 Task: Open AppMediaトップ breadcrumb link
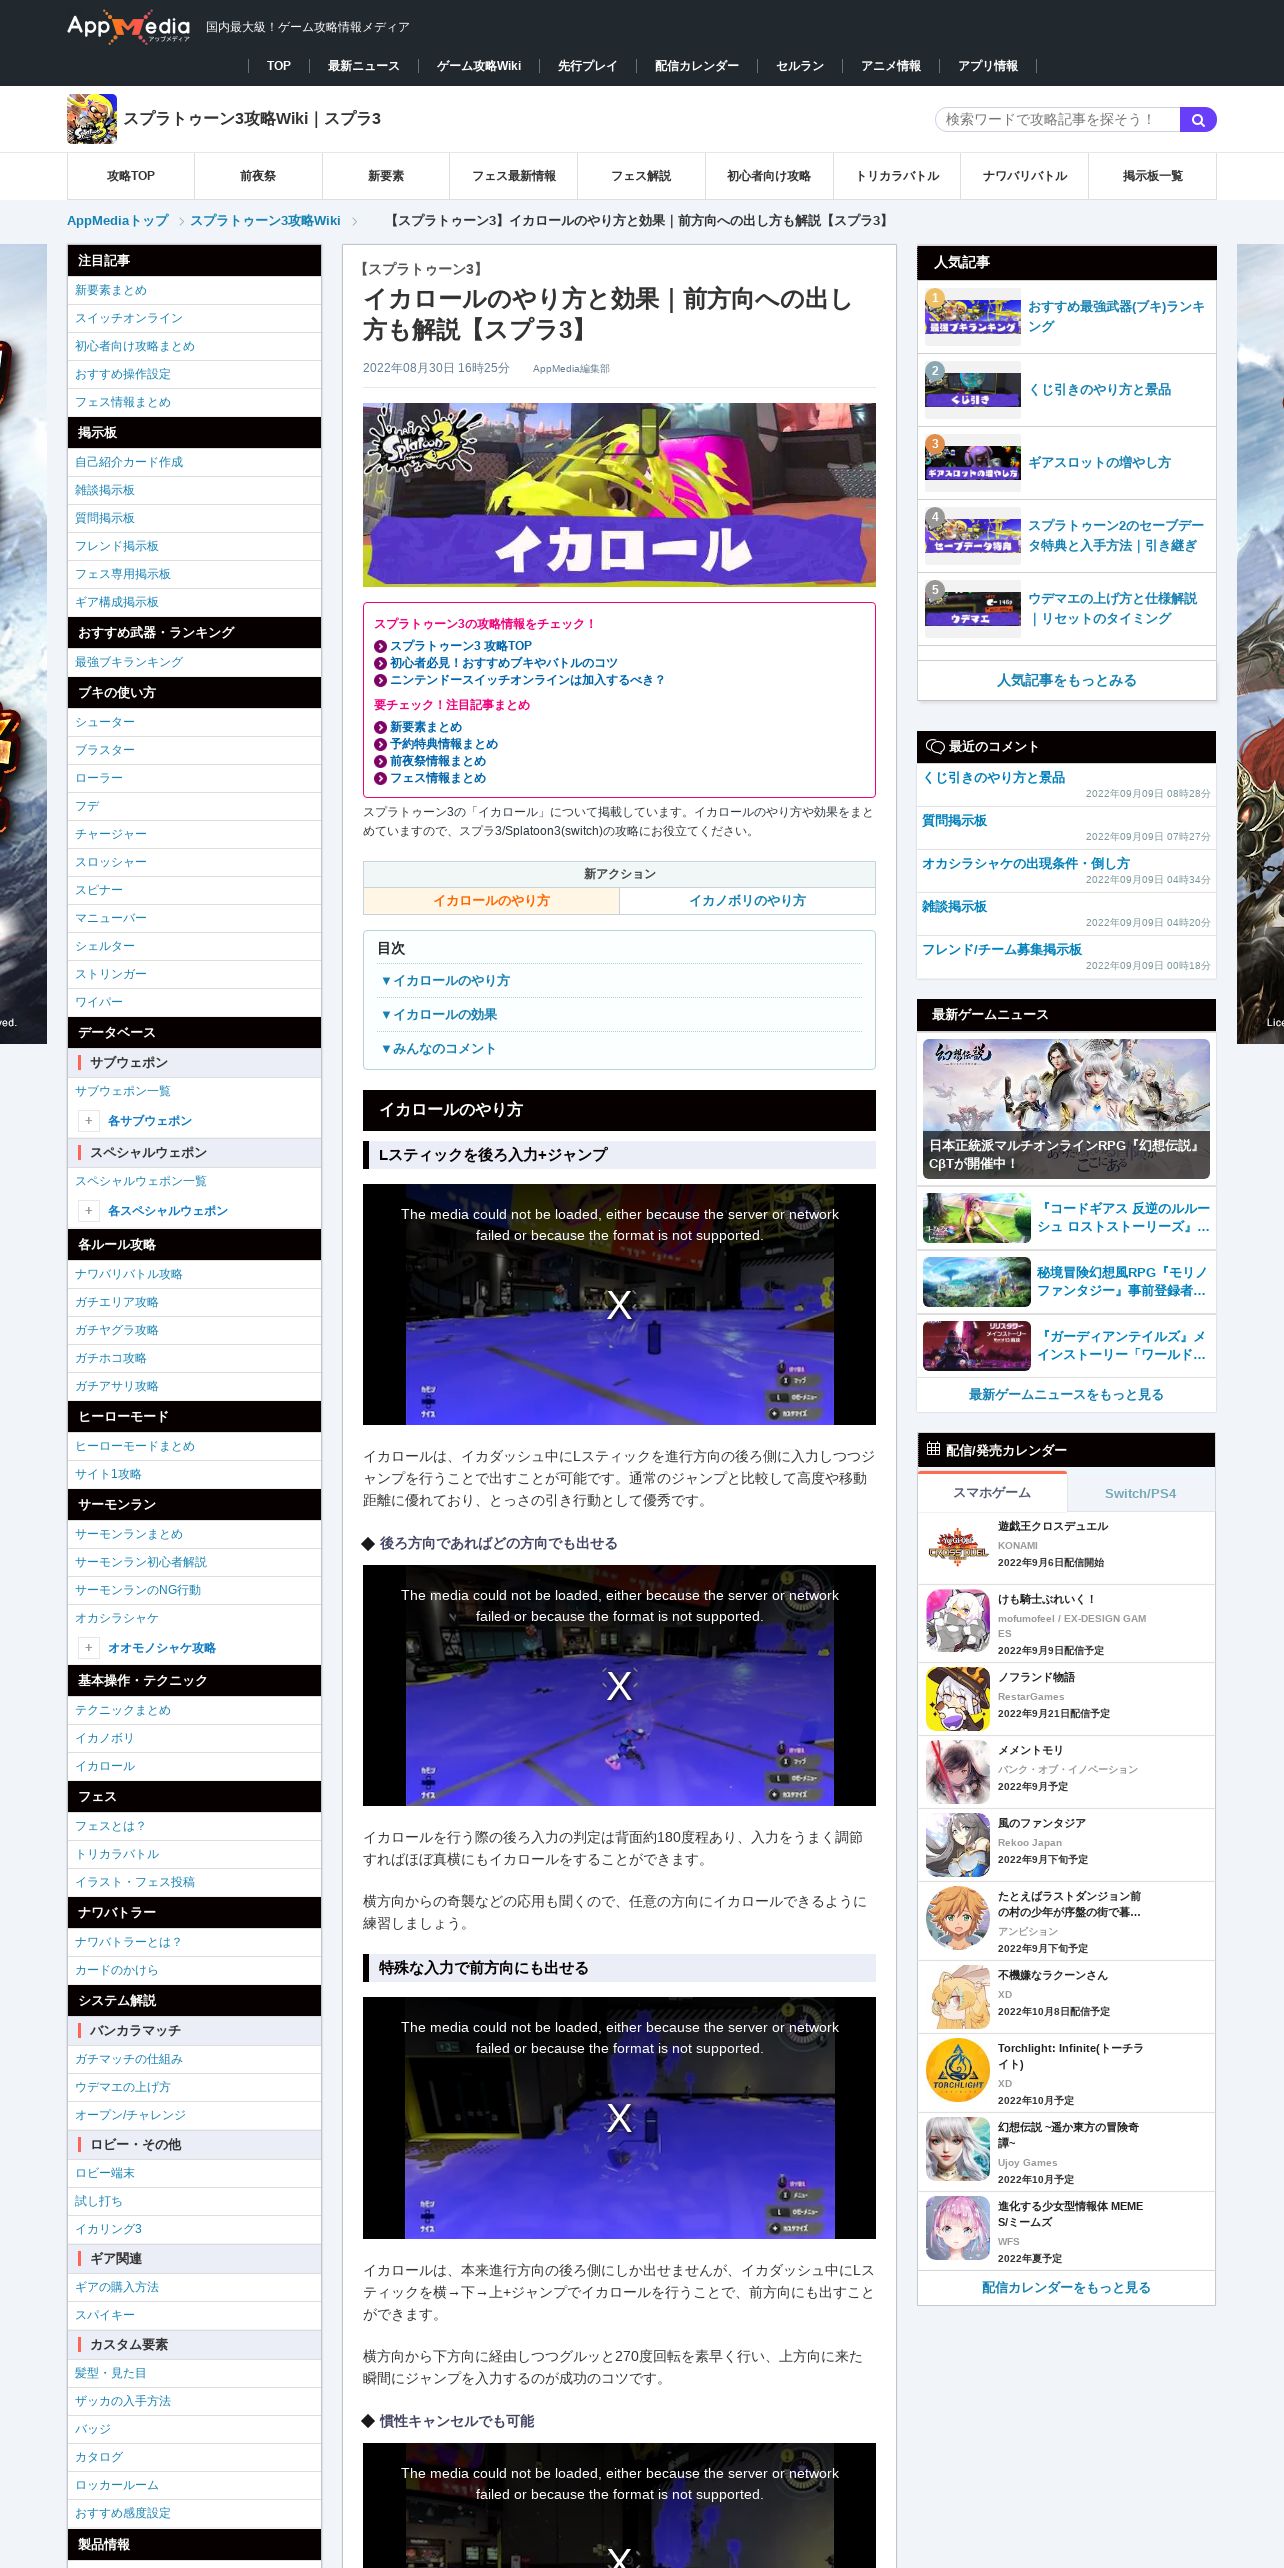(x=118, y=221)
